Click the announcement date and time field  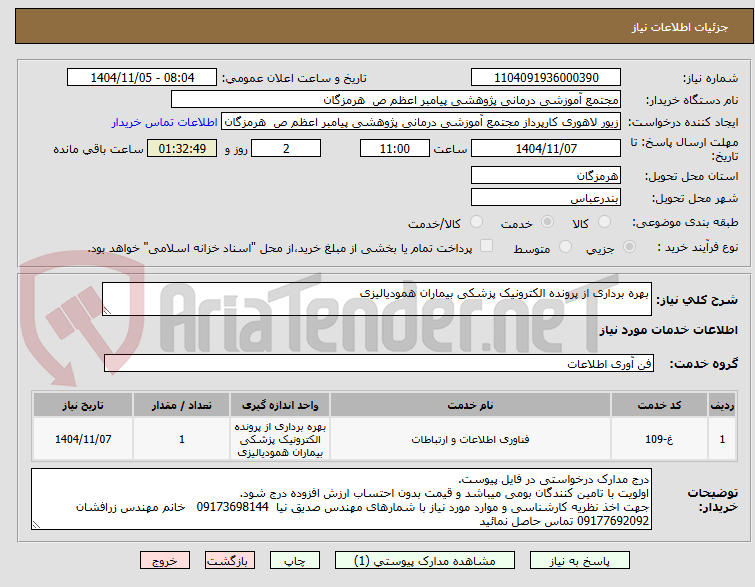click(142, 78)
